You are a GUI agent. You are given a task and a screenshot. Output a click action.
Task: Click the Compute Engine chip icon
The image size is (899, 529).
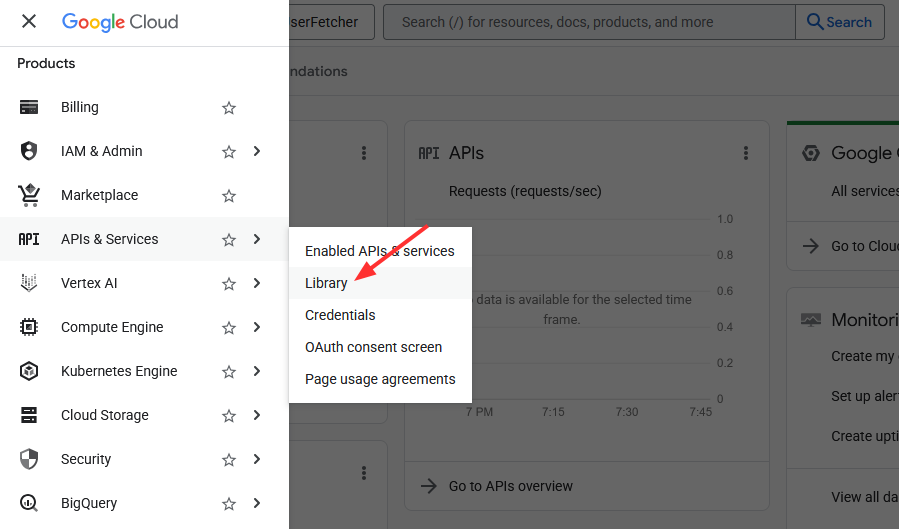coord(29,327)
